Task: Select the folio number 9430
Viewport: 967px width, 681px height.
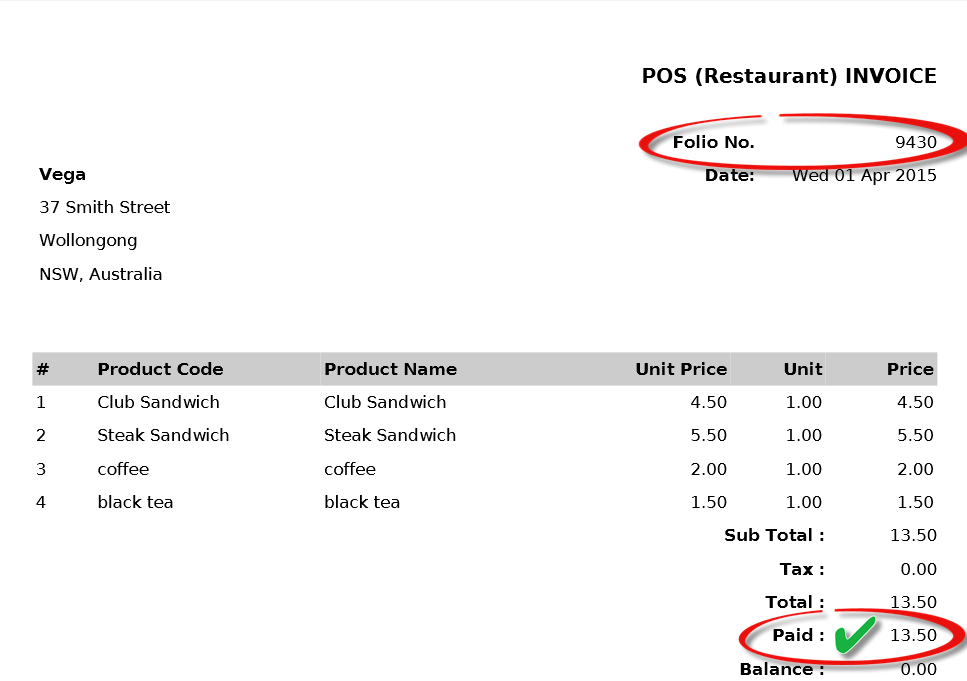Action: 915,142
